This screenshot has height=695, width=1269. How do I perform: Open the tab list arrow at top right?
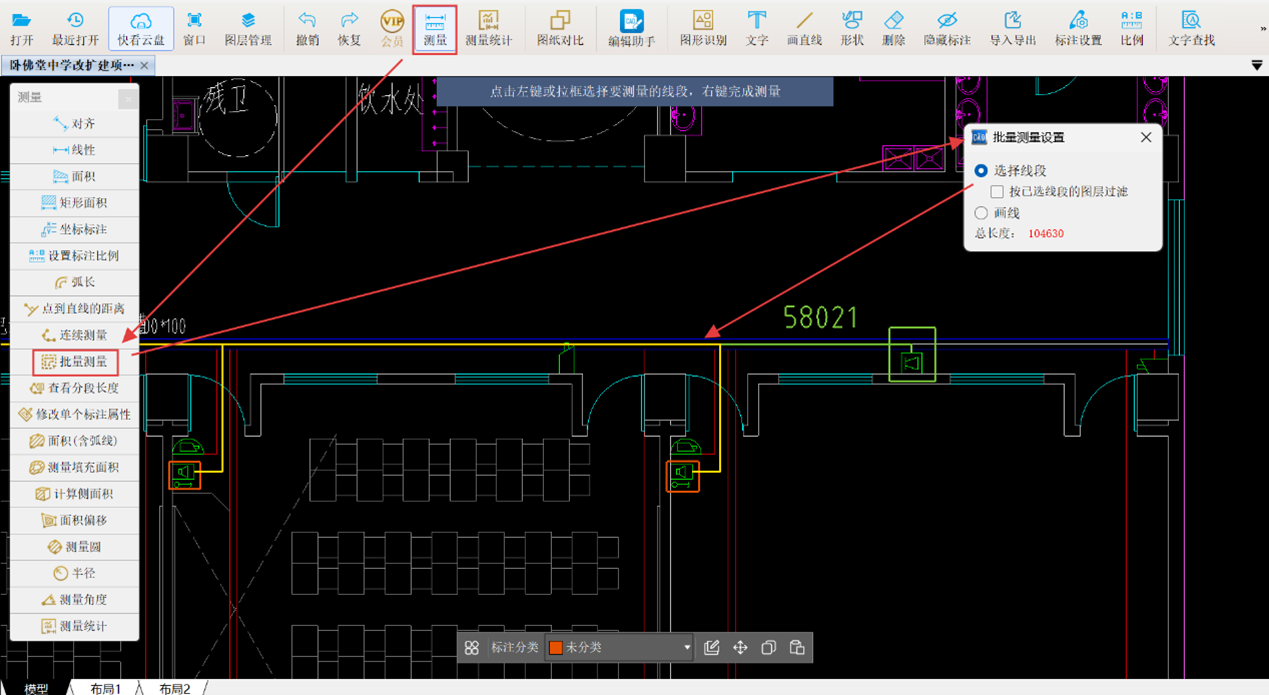click(x=1257, y=66)
